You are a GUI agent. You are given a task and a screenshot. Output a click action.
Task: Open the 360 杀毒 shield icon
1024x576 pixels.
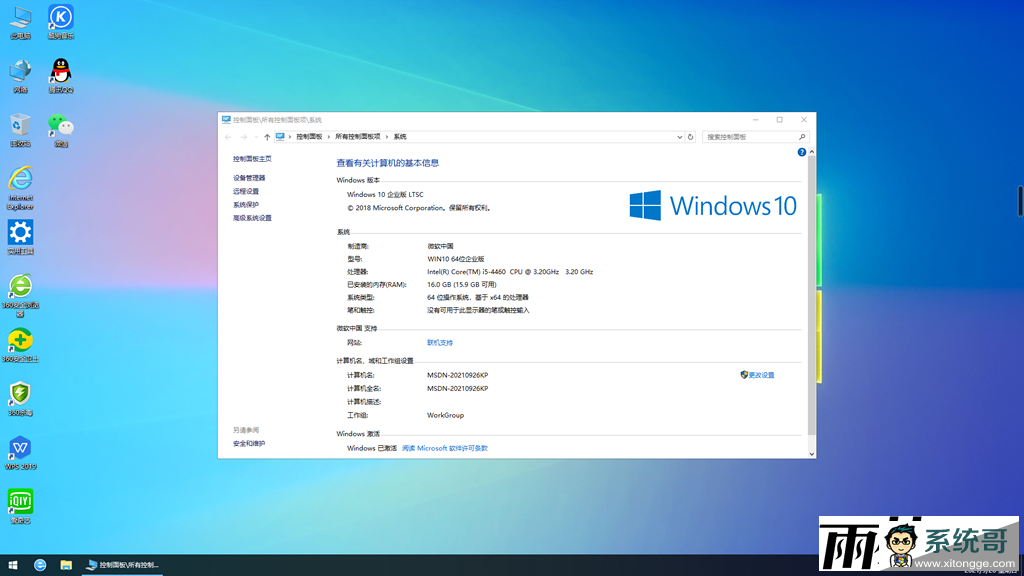[20, 399]
